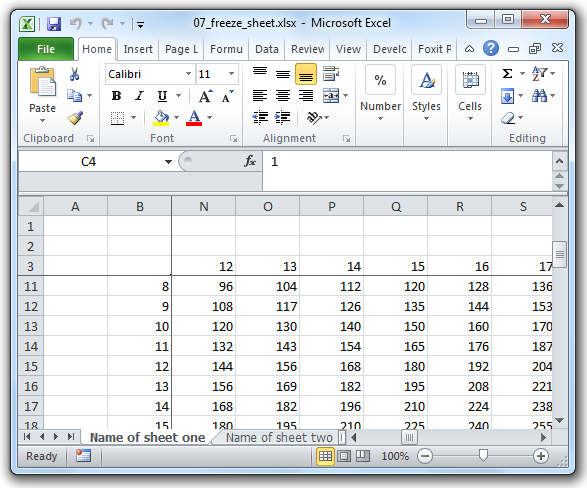Click the Find & Select binoculars icon
This screenshot has height=488, width=587.
(539, 96)
